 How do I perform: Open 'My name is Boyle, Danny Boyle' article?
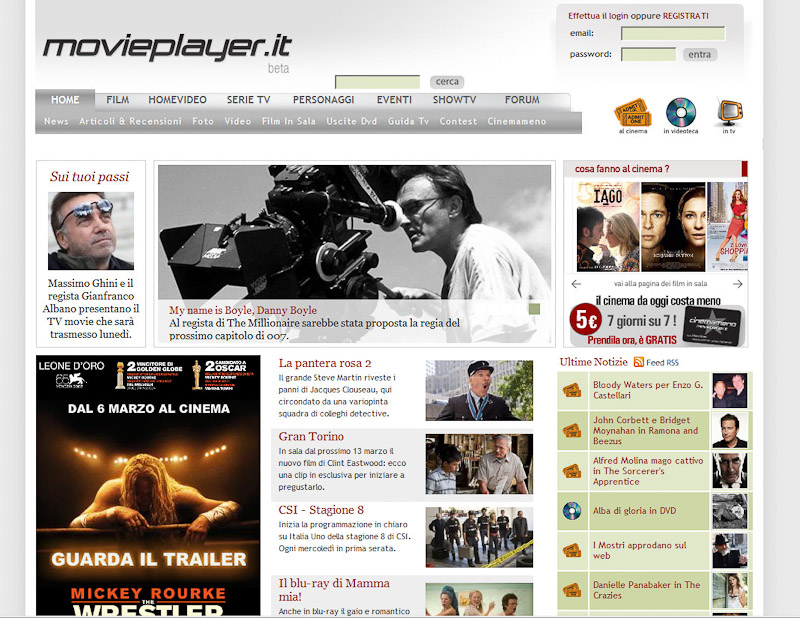(x=243, y=310)
